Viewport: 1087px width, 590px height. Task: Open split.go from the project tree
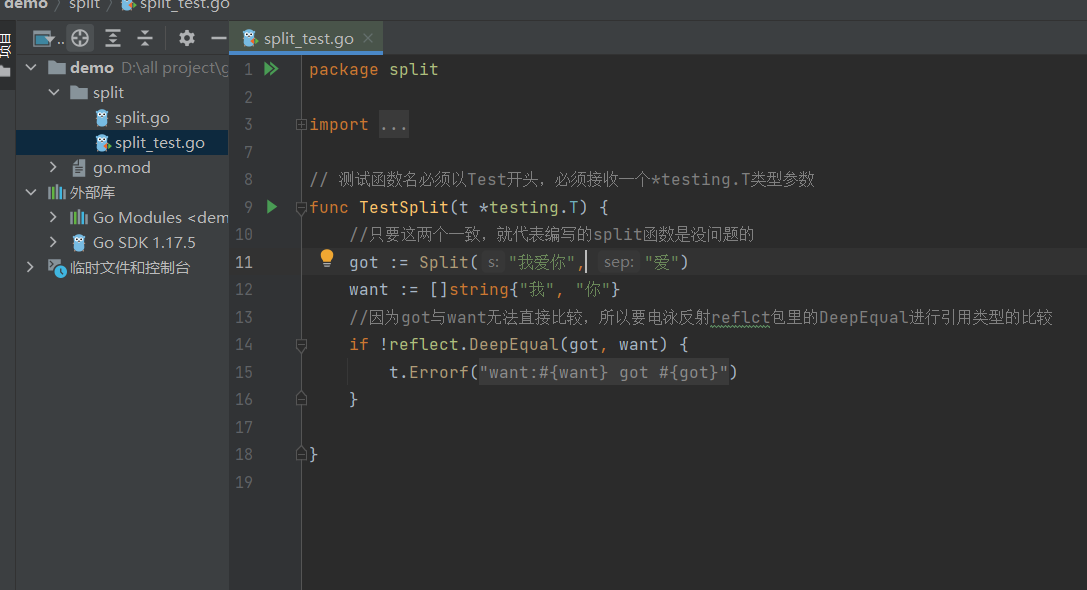click(x=142, y=118)
